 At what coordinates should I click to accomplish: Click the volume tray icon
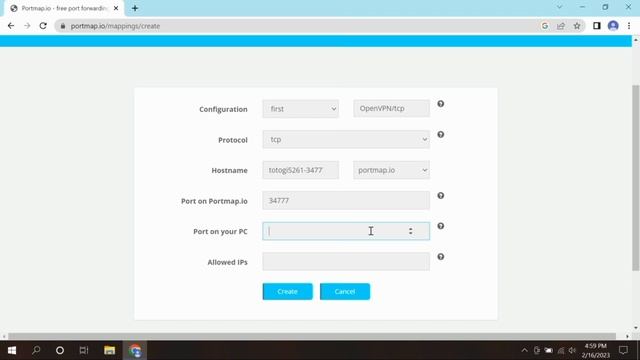pos(572,350)
